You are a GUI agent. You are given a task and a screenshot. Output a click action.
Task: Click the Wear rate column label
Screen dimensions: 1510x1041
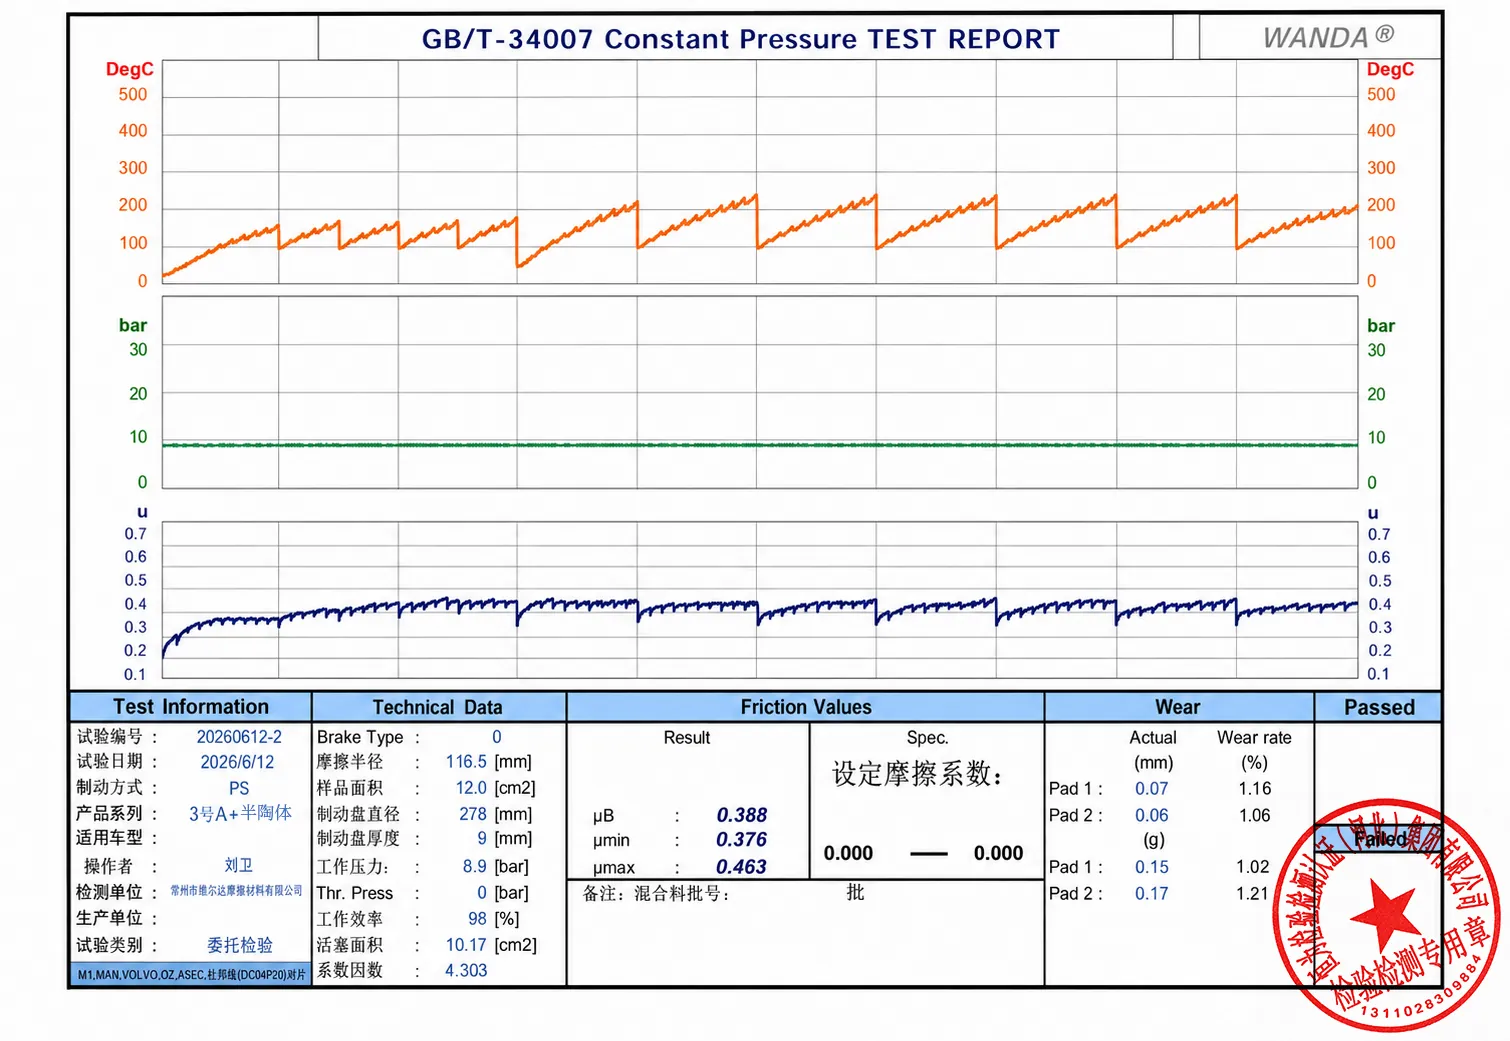[1254, 737]
